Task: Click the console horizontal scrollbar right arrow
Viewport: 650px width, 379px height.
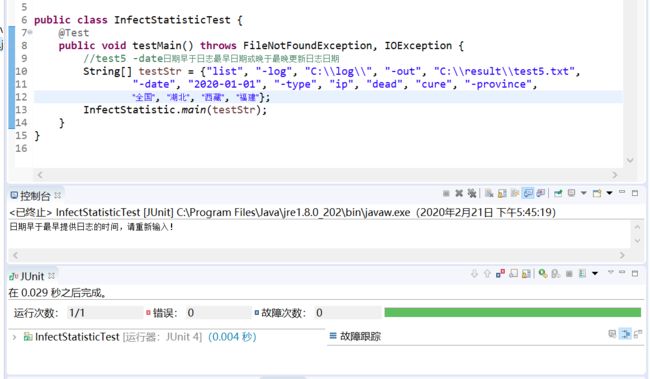Action: click(622, 255)
